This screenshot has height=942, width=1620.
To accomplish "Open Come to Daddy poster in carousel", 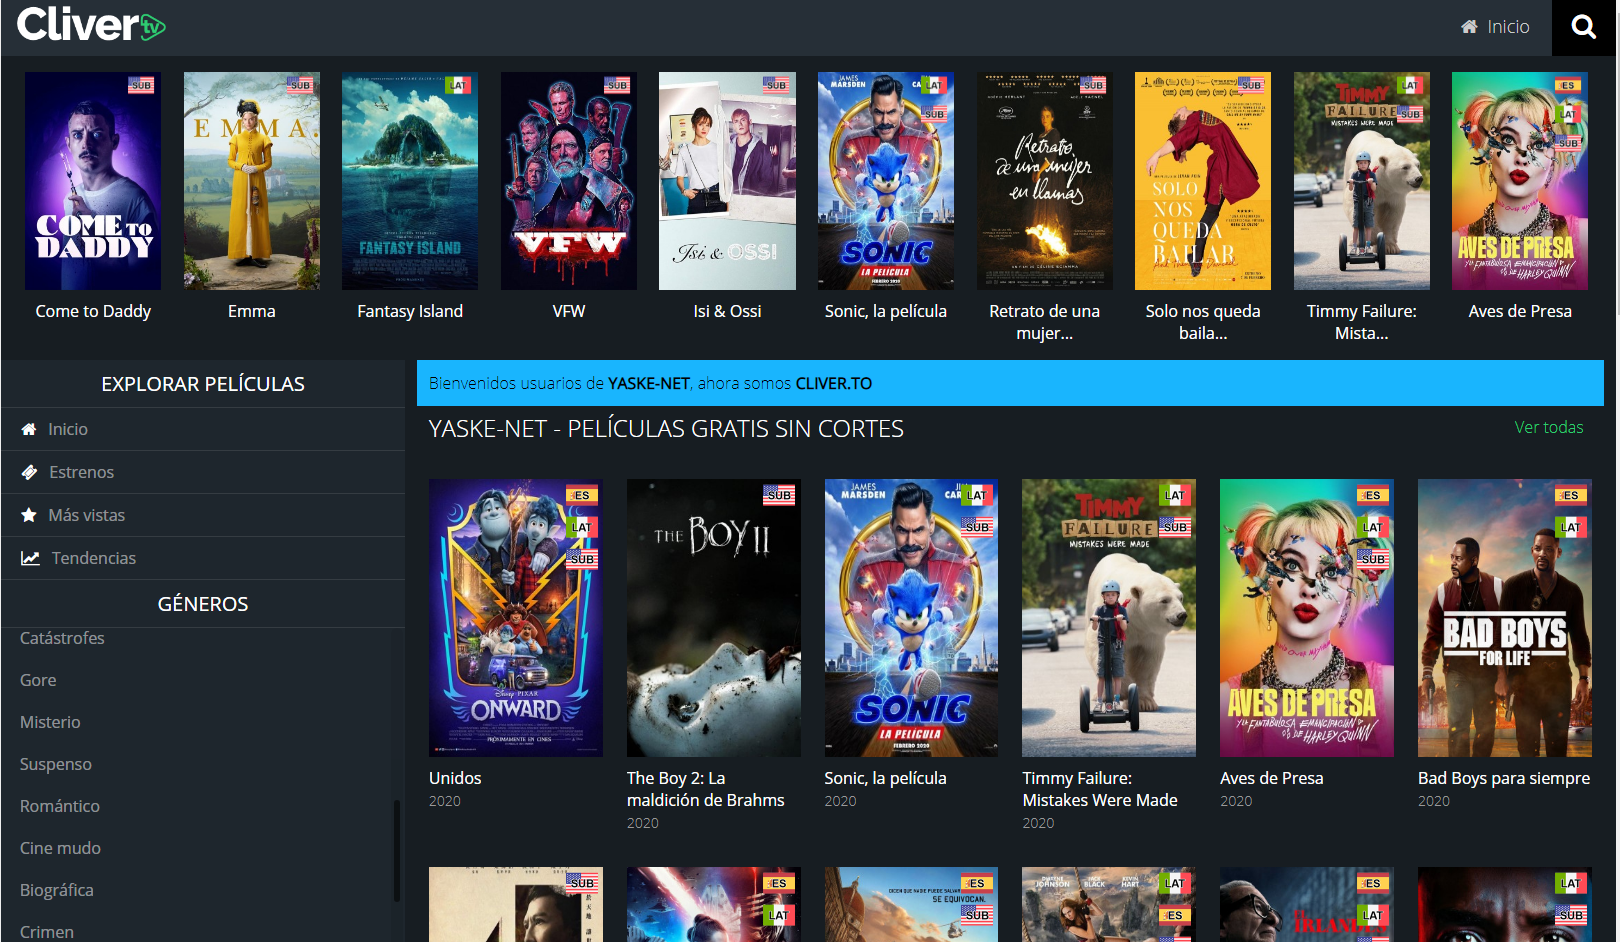I will click(x=93, y=181).
